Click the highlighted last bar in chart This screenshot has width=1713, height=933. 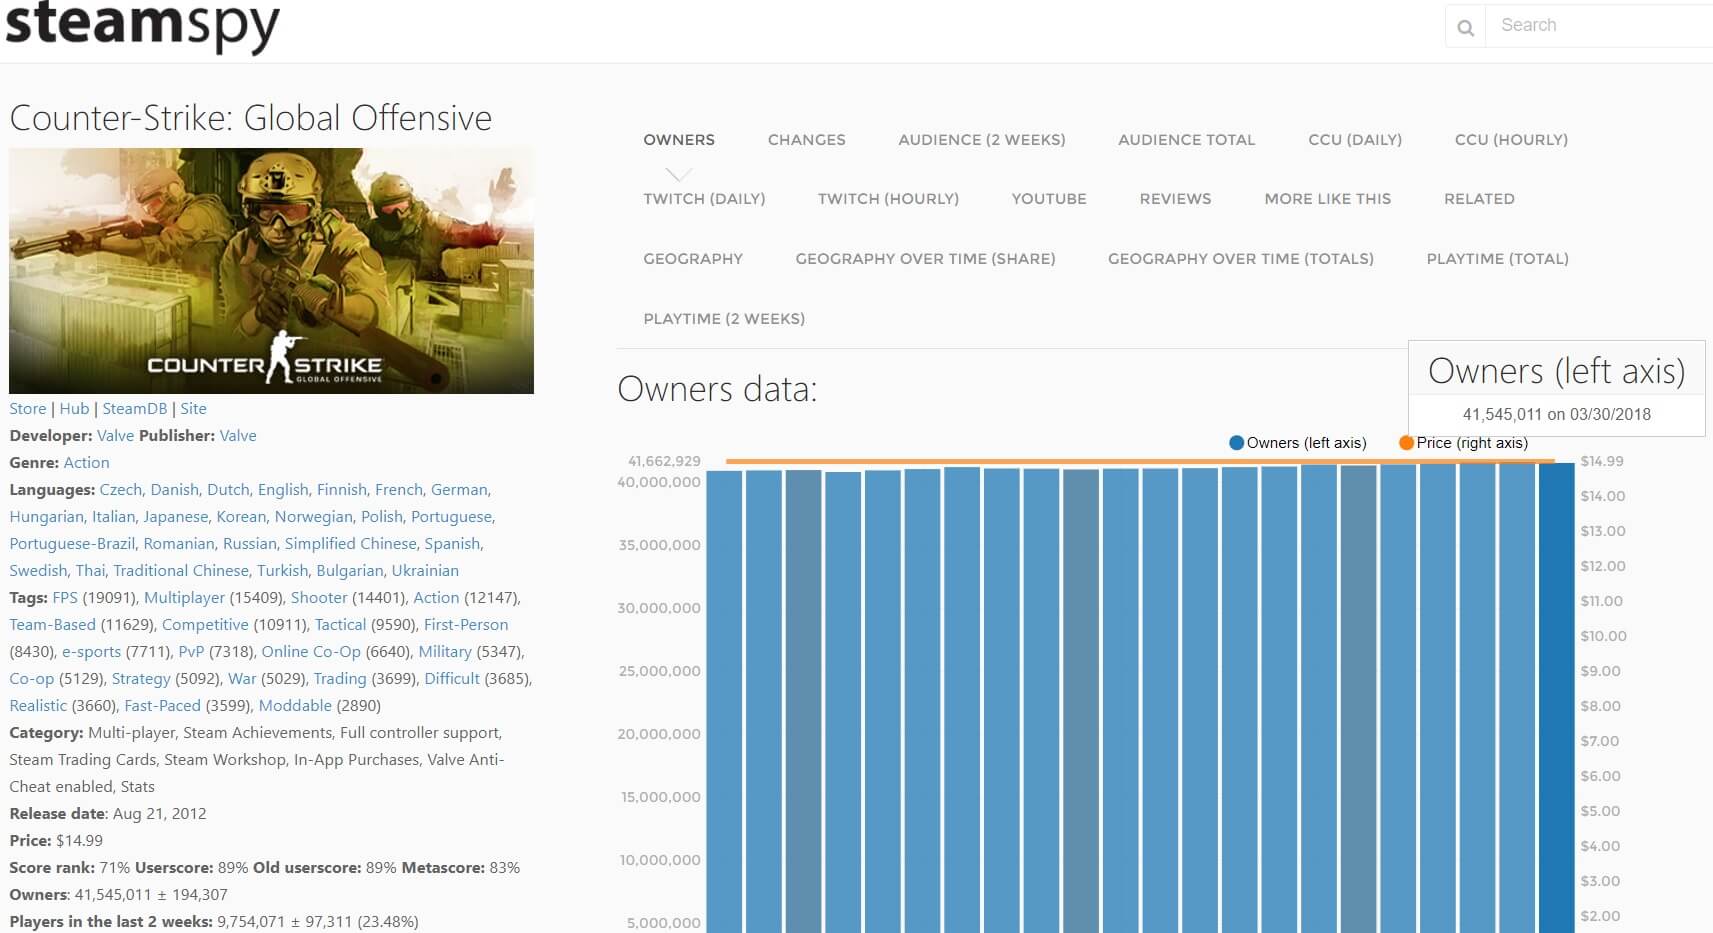(x=1556, y=700)
